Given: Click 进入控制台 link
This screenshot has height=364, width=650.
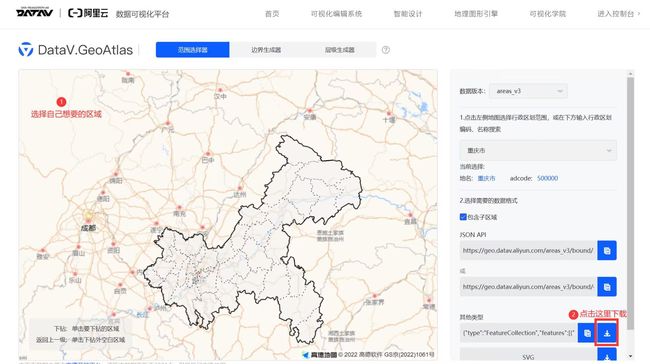Looking at the screenshot, I should [x=618, y=14].
